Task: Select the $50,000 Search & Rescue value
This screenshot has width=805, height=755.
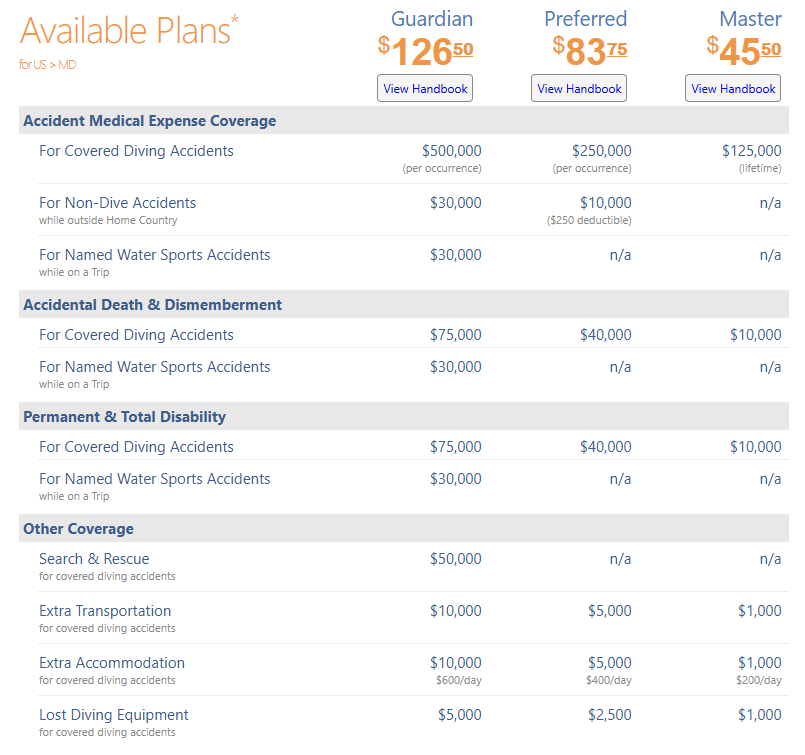Action: (x=455, y=558)
